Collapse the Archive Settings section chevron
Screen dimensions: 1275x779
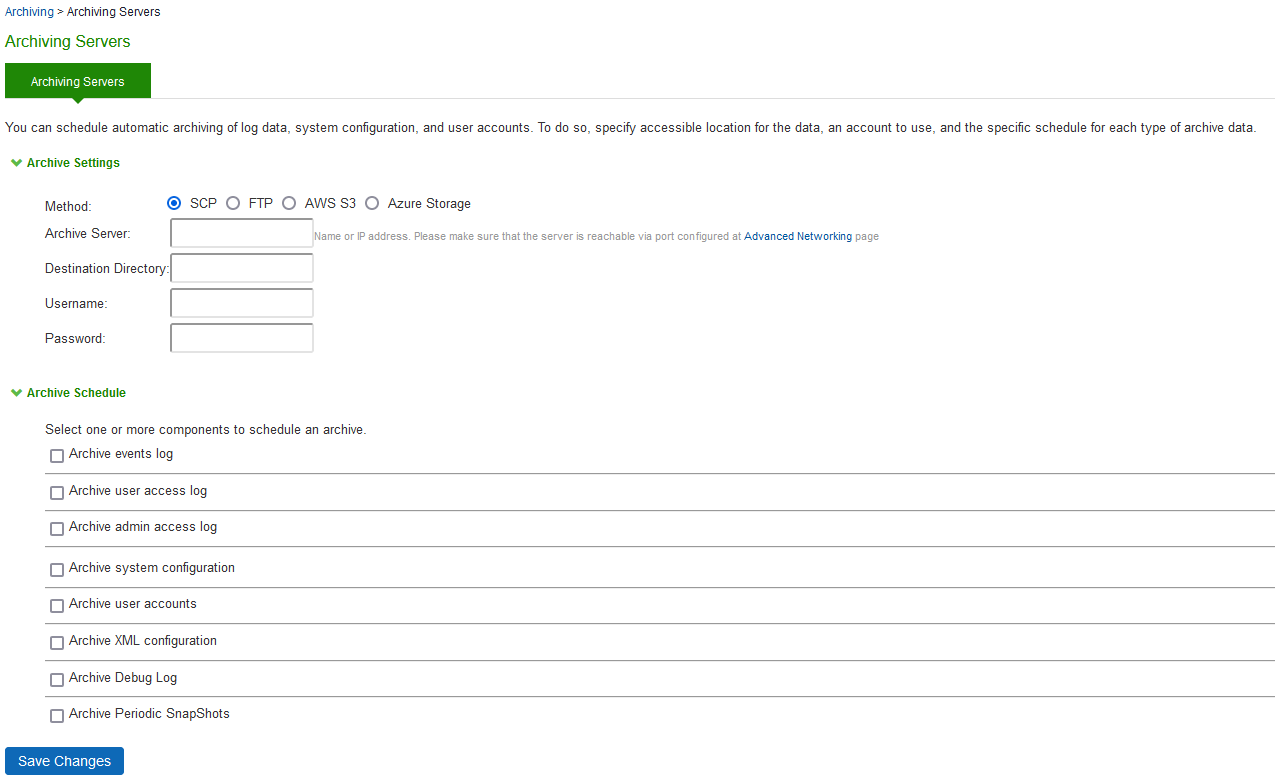[x=16, y=162]
